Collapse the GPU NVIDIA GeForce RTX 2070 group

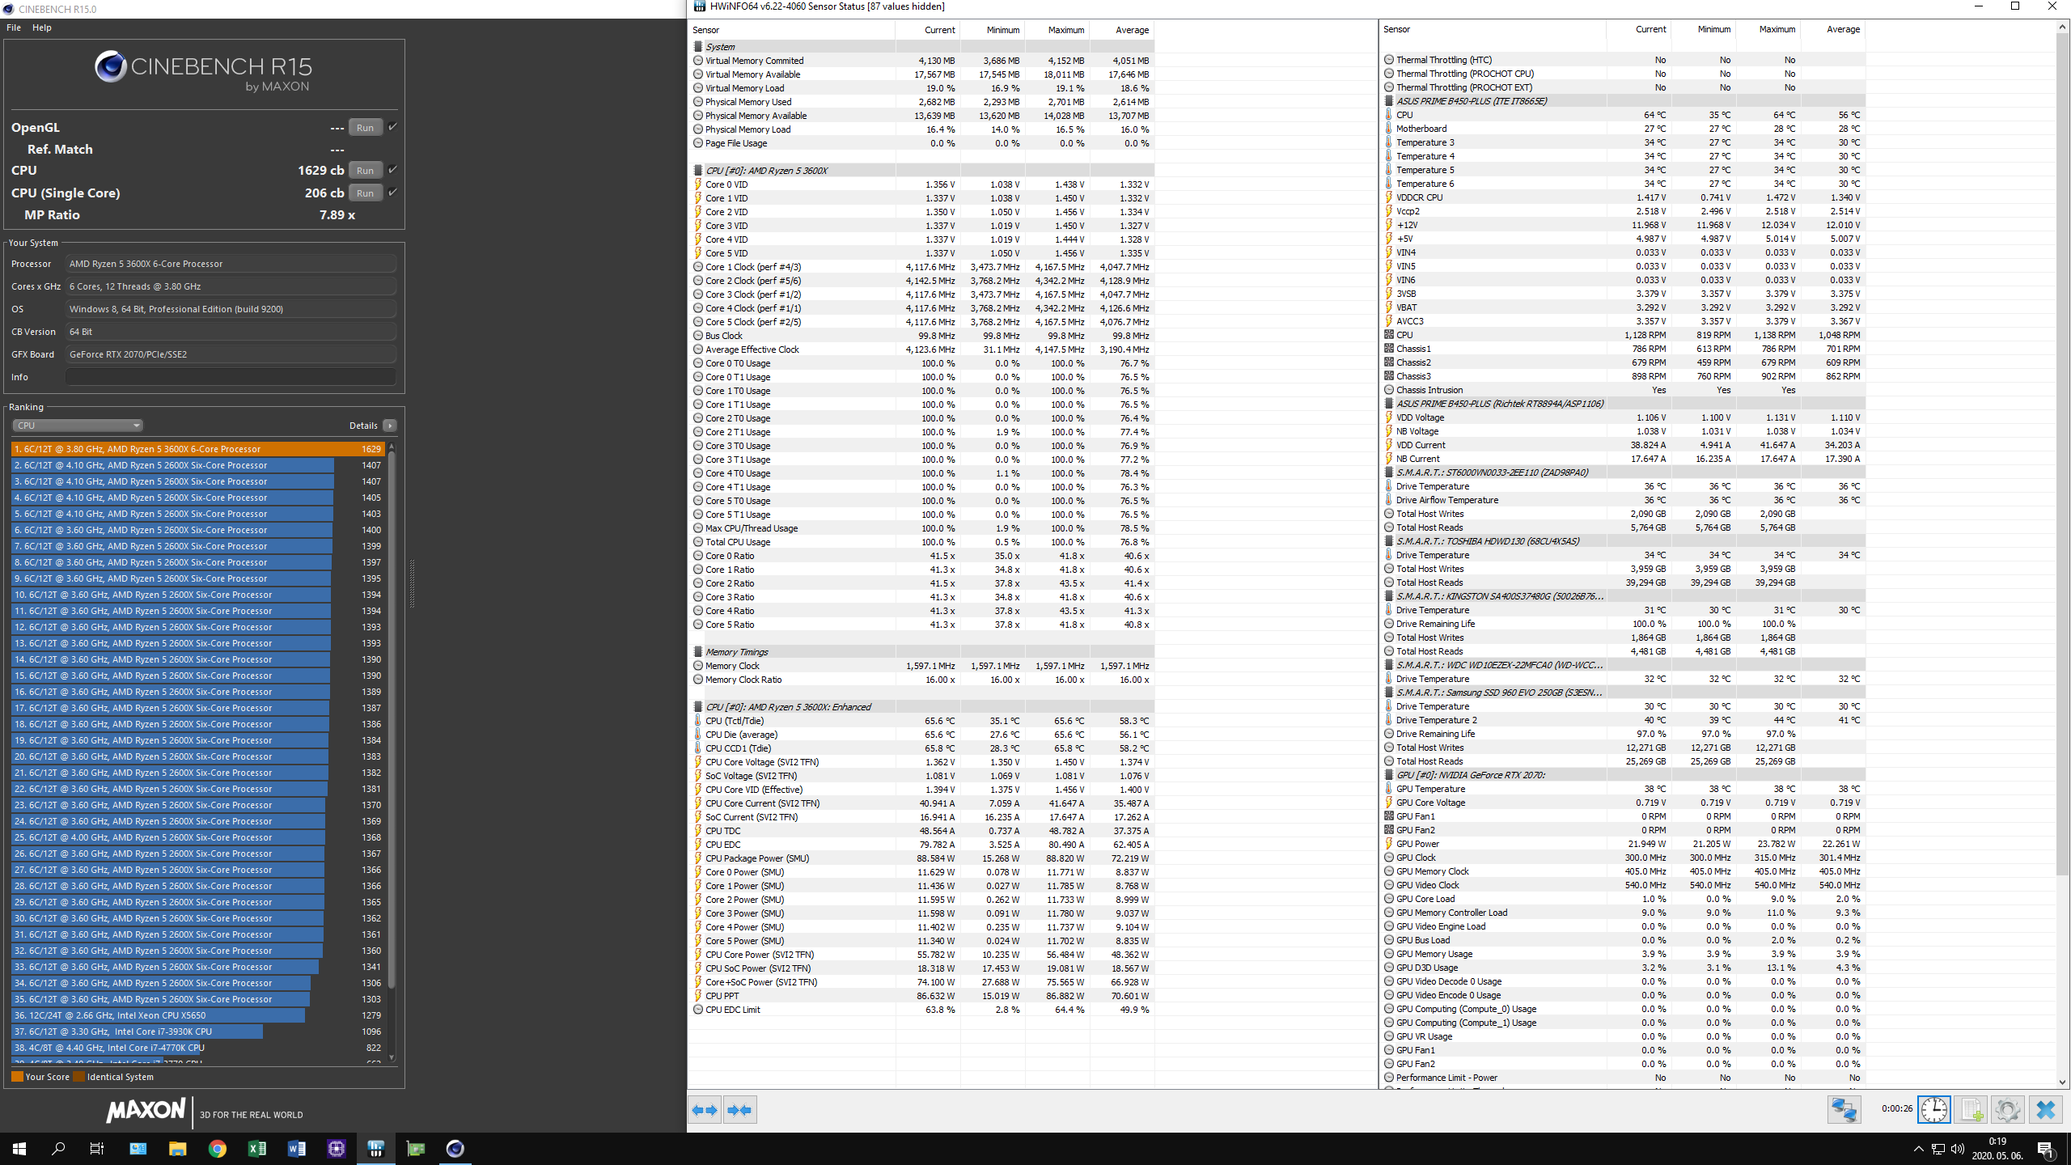tap(1622, 775)
